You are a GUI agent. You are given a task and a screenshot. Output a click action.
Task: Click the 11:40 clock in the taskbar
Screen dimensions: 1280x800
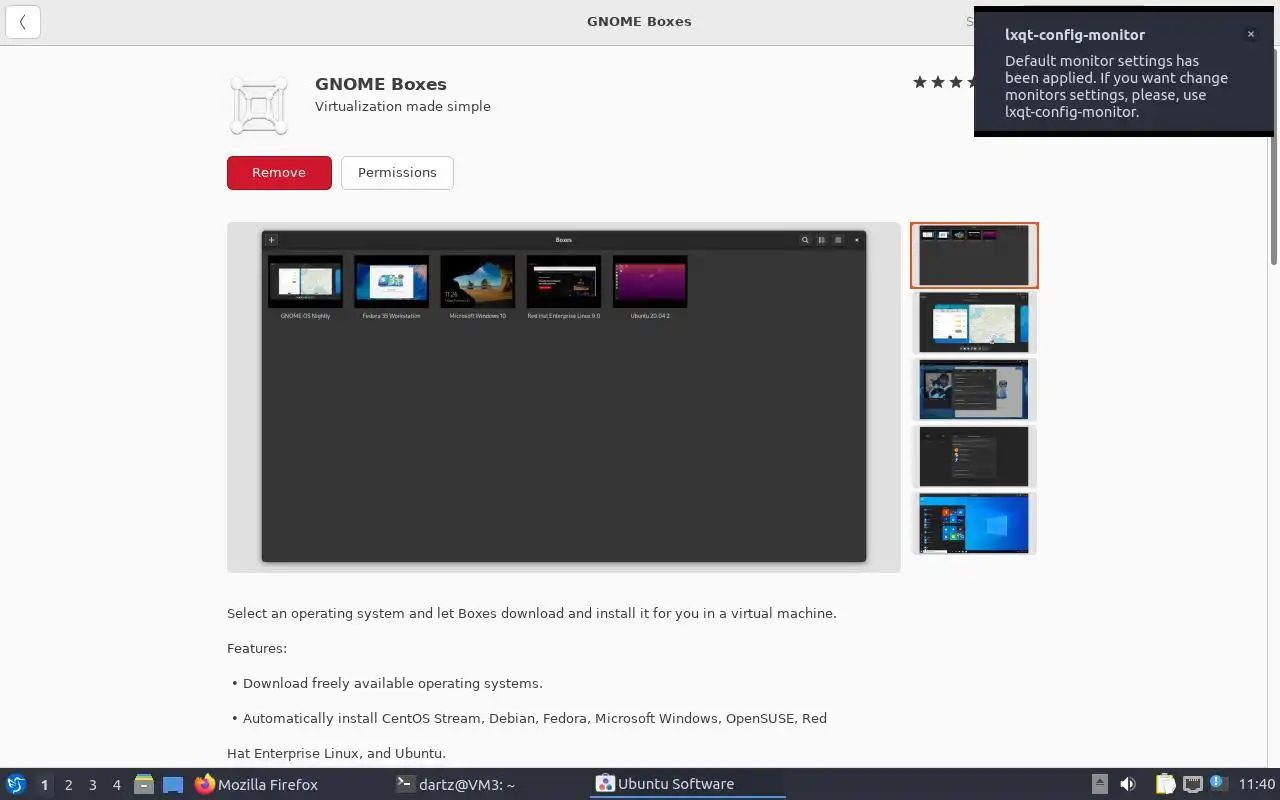point(1257,784)
